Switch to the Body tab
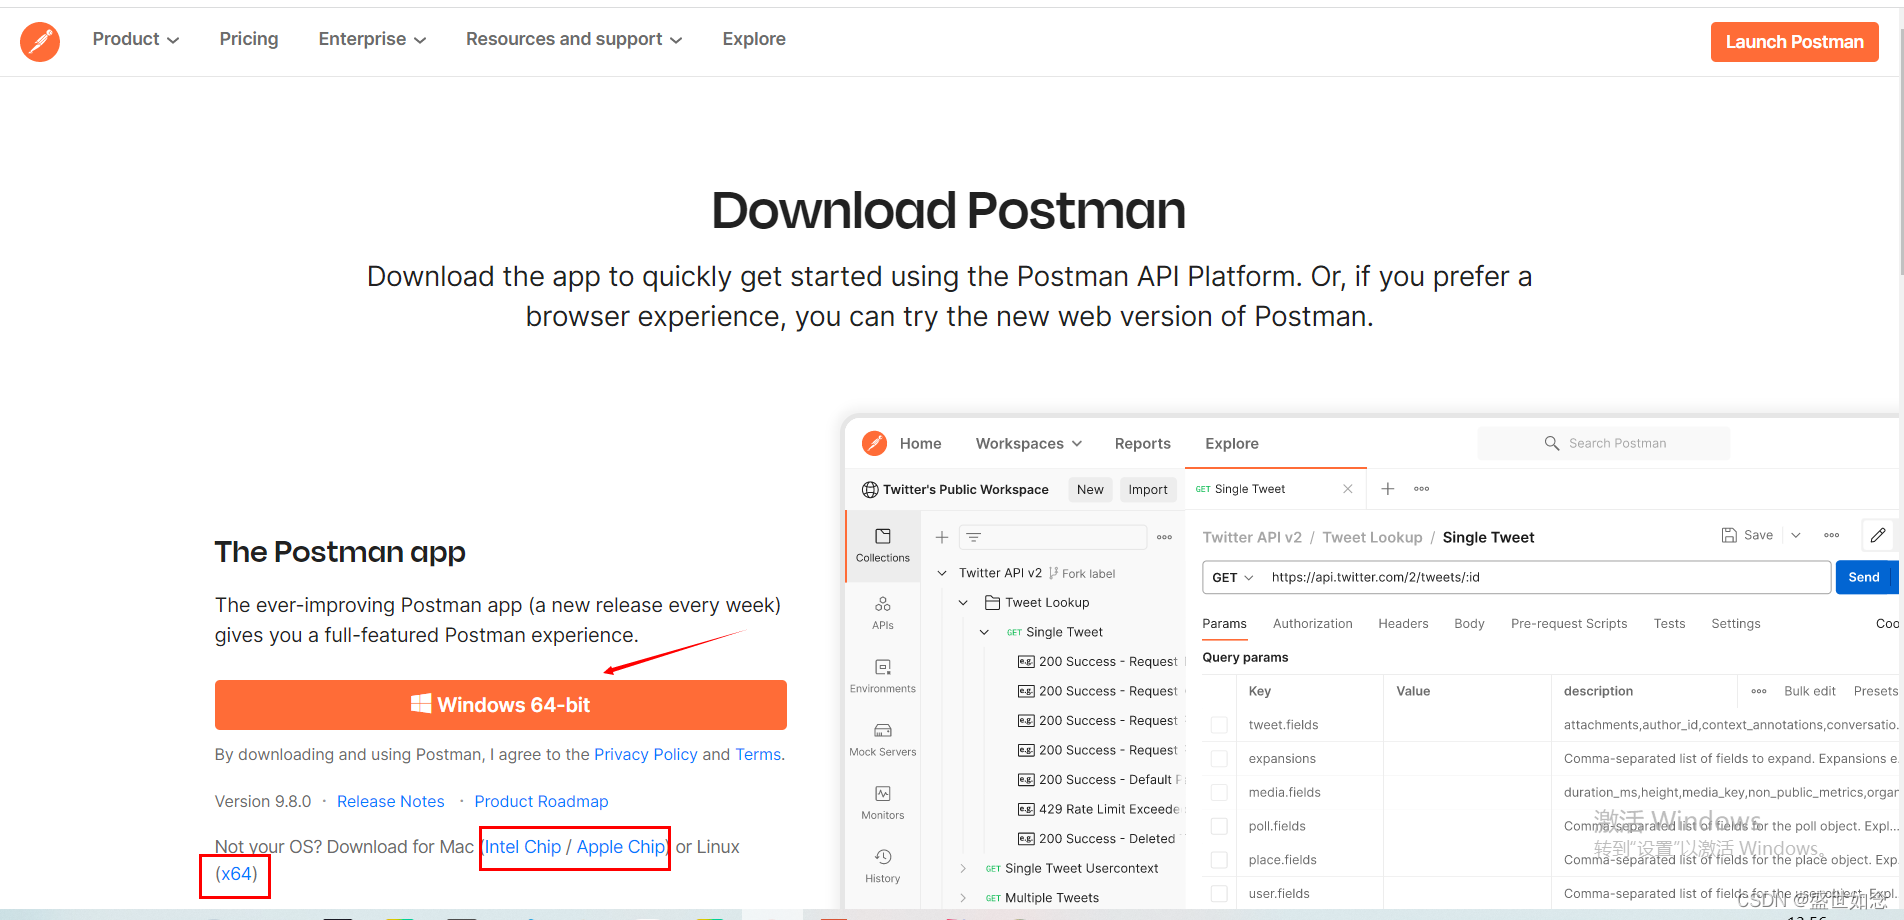This screenshot has height=920, width=1904. [1469, 623]
